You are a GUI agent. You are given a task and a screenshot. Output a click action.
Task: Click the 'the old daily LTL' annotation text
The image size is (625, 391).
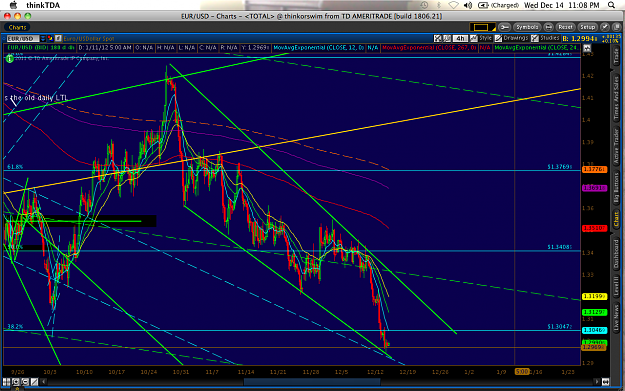click(39, 98)
